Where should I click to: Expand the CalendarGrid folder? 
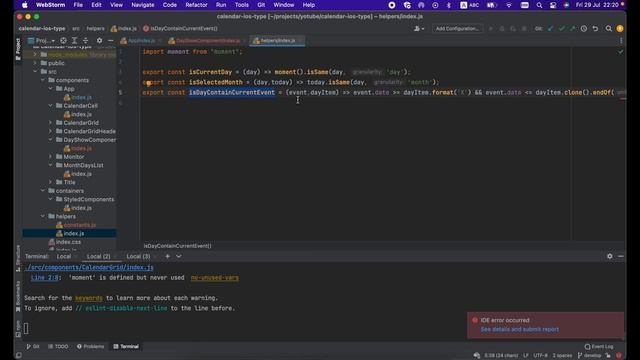51,122
